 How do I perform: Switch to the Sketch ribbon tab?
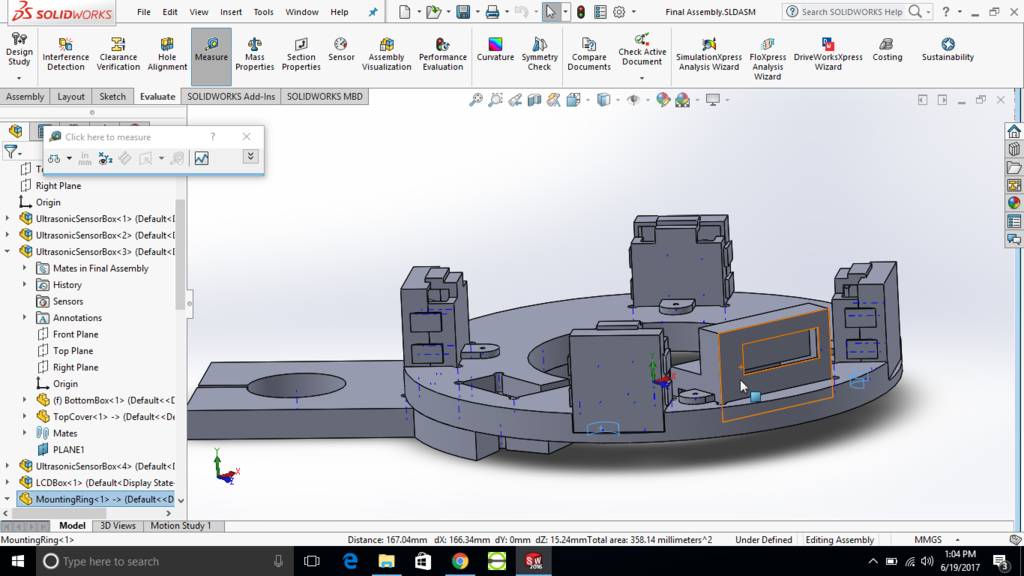pyautogui.click(x=113, y=97)
